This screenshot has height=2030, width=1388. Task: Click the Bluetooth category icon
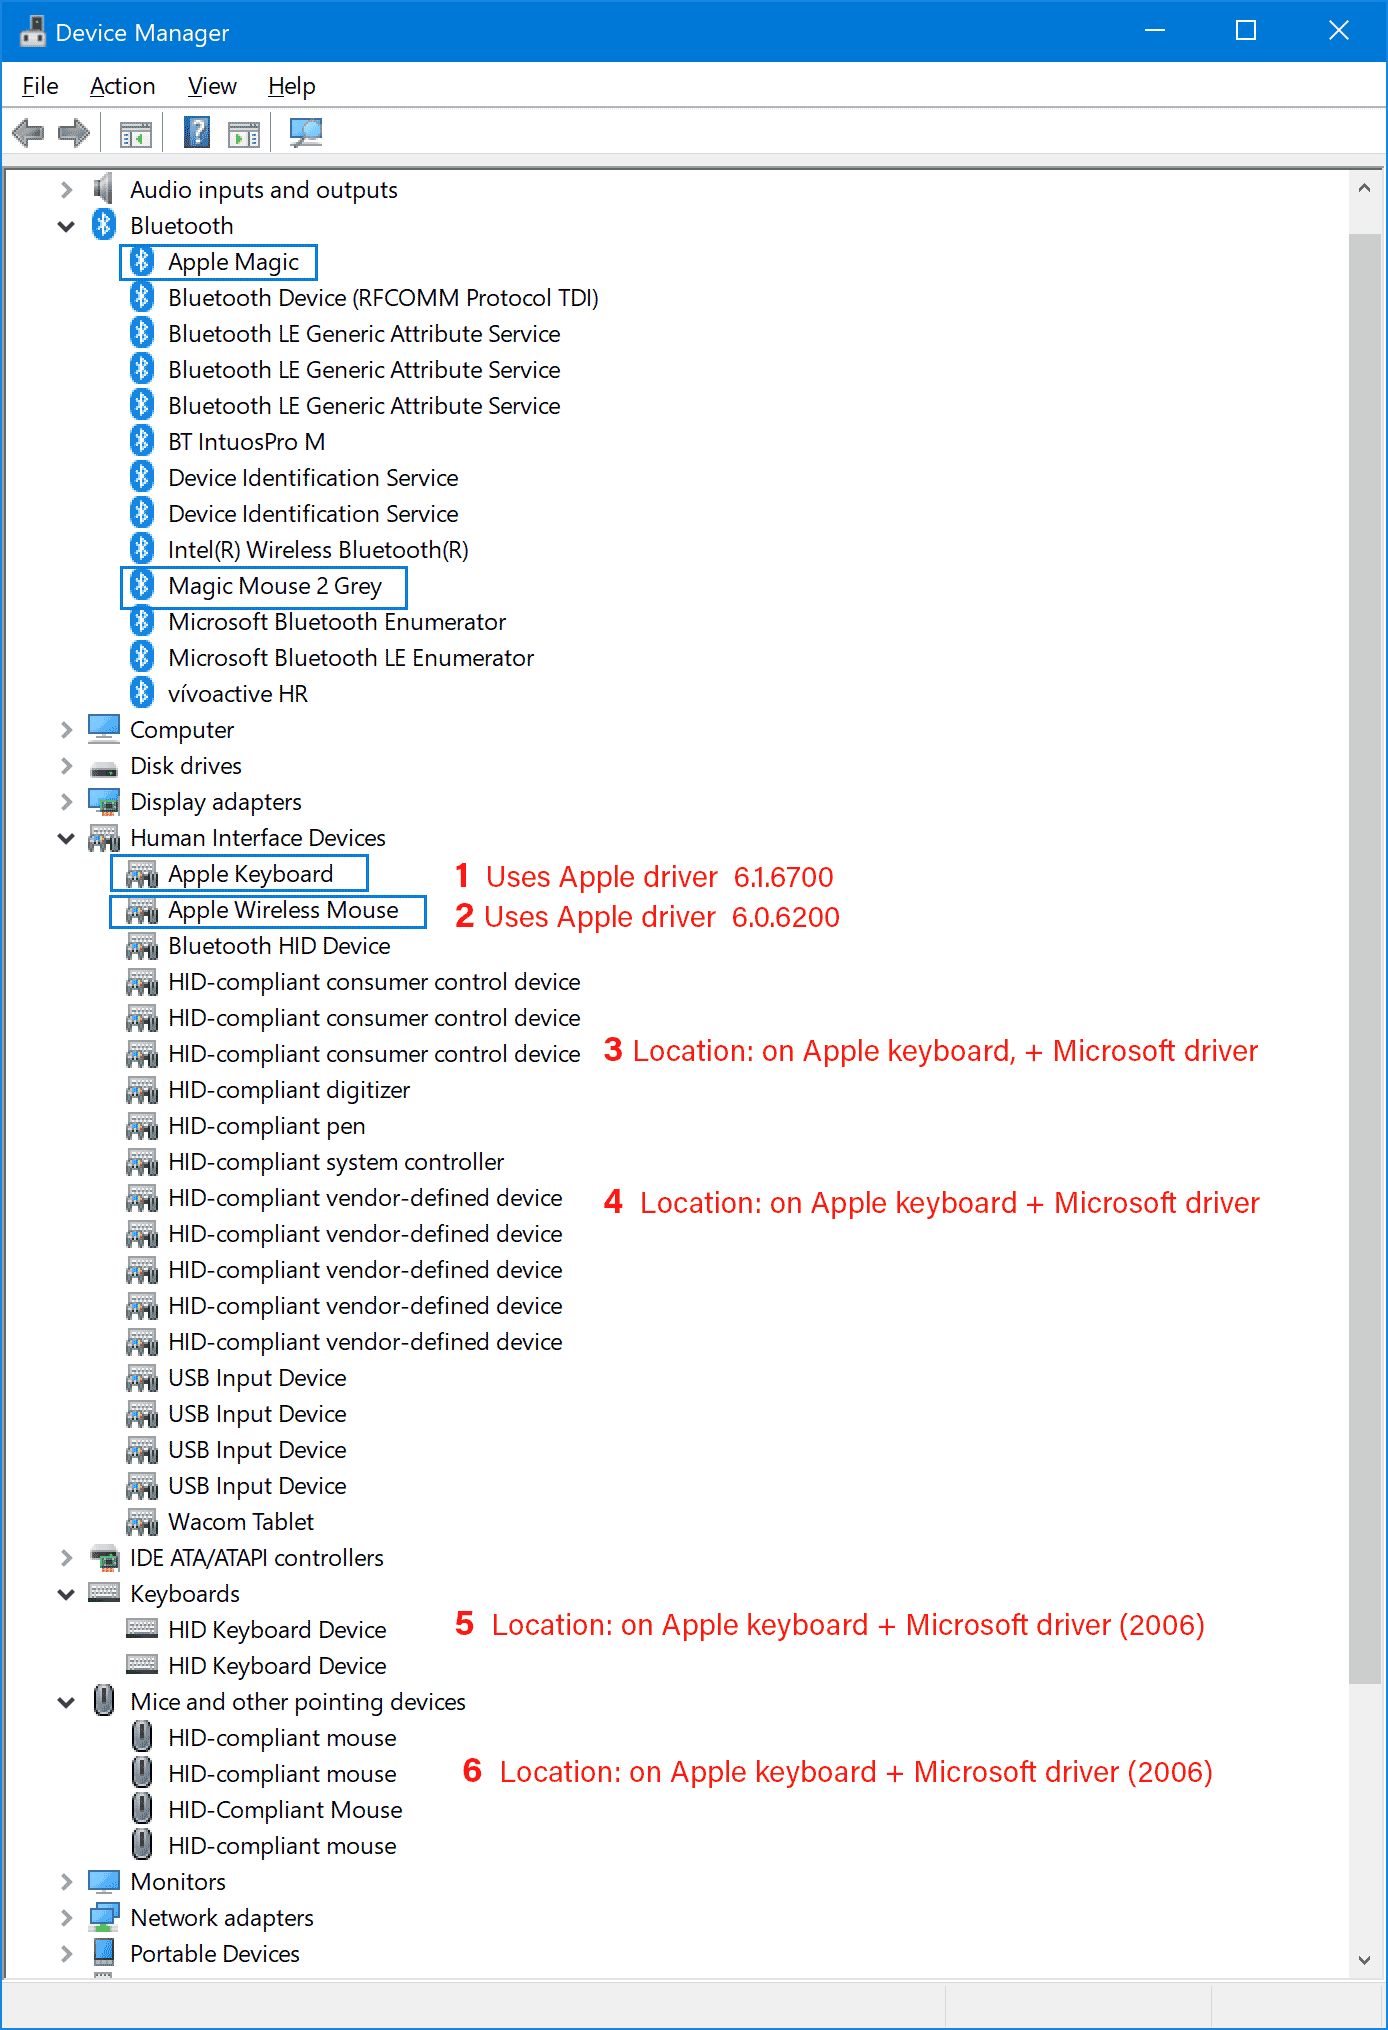pyautogui.click(x=104, y=225)
